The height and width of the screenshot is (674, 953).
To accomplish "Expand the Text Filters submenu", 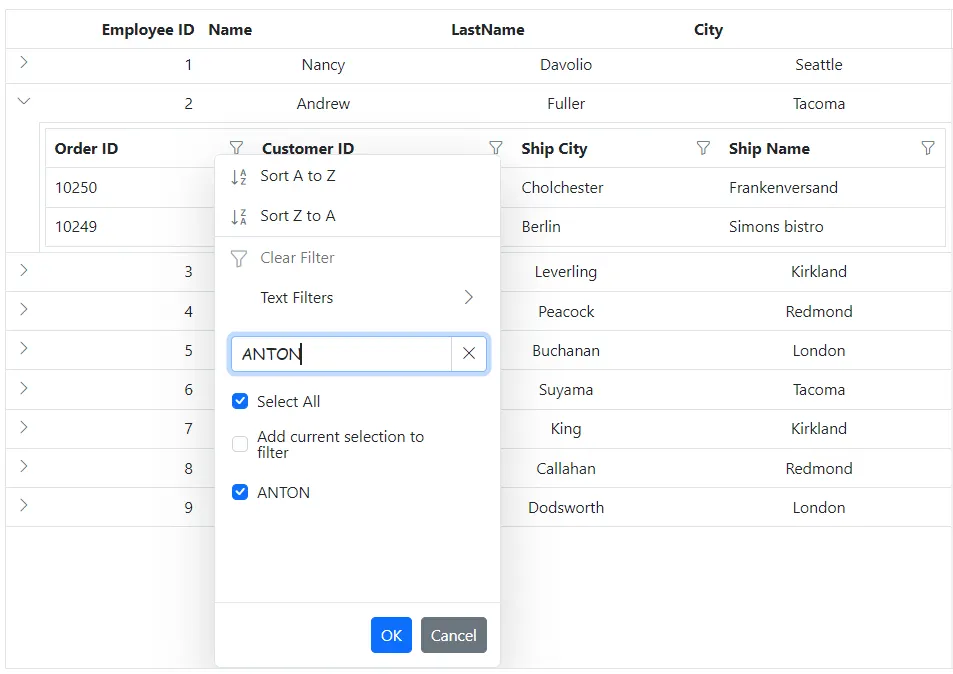I will [467, 297].
